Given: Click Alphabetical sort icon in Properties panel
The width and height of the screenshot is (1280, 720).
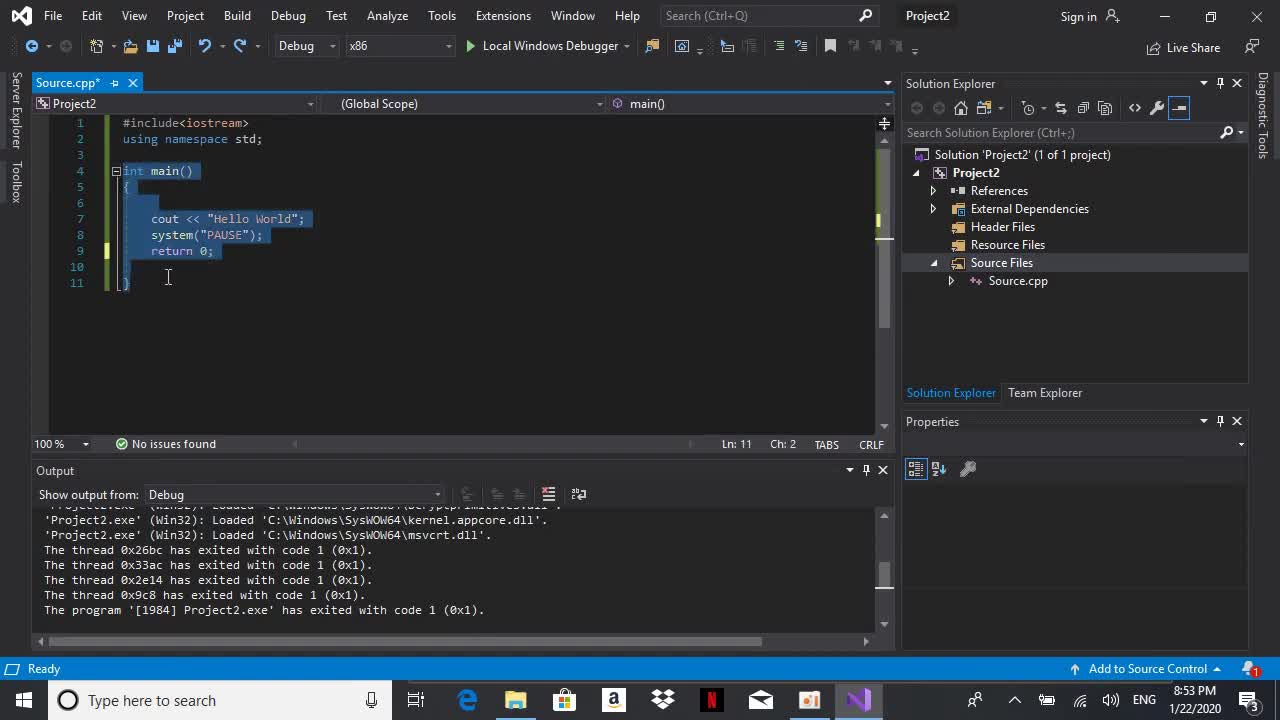Looking at the screenshot, I should coord(939,468).
